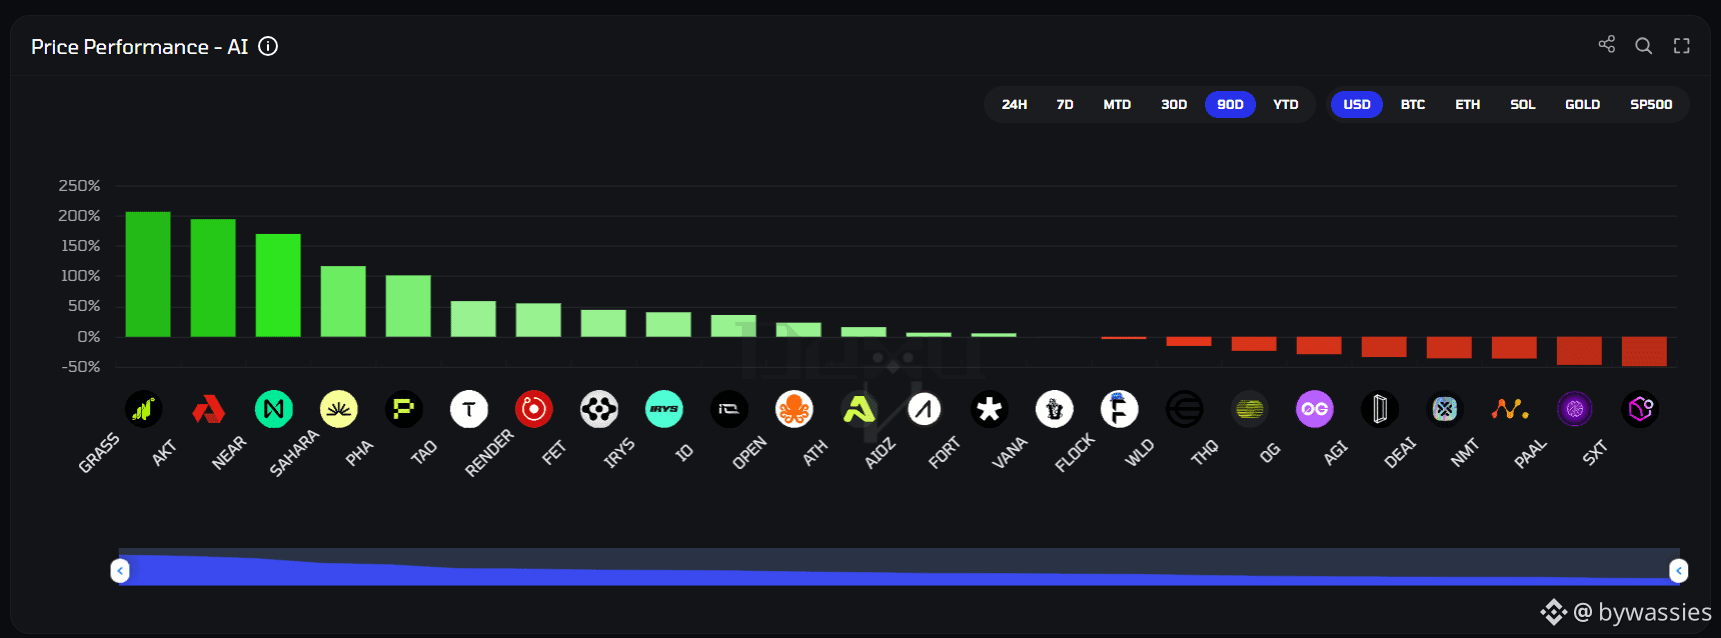Select the orange octopus OPEN logo
Viewport: 1721px width, 638px height.
pyautogui.click(x=794, y=409)
